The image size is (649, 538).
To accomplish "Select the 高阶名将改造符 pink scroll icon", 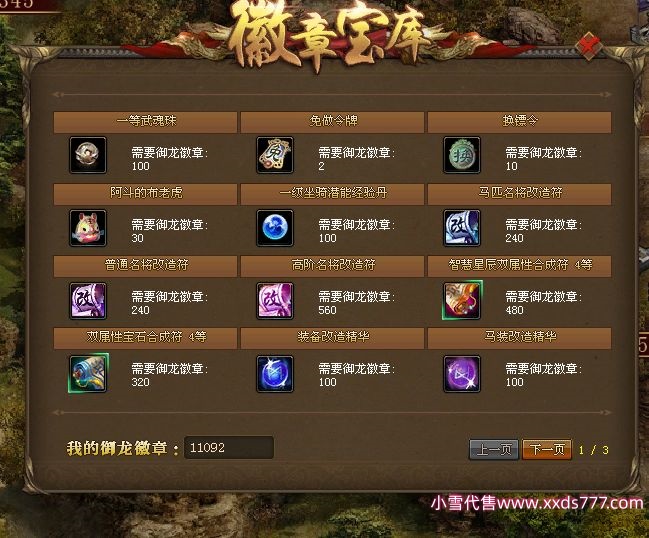I will (x=275, y=301).
